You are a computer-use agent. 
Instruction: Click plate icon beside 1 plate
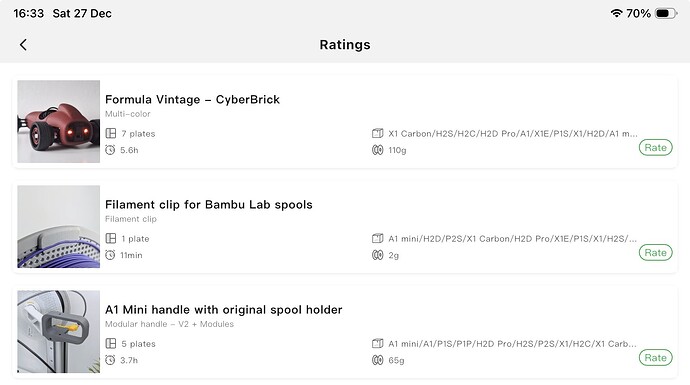click(x=111, y=238)
